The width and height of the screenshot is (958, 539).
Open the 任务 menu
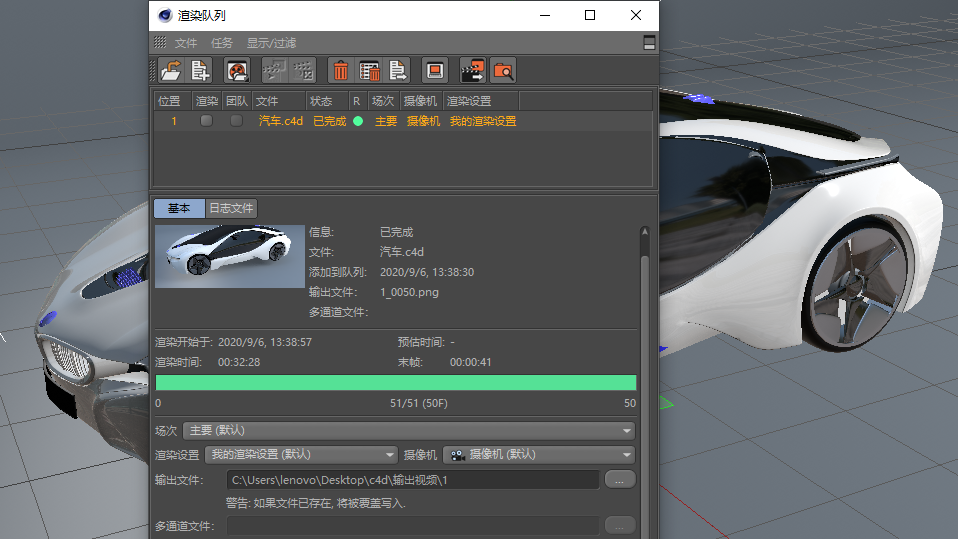tap(222, 43)
